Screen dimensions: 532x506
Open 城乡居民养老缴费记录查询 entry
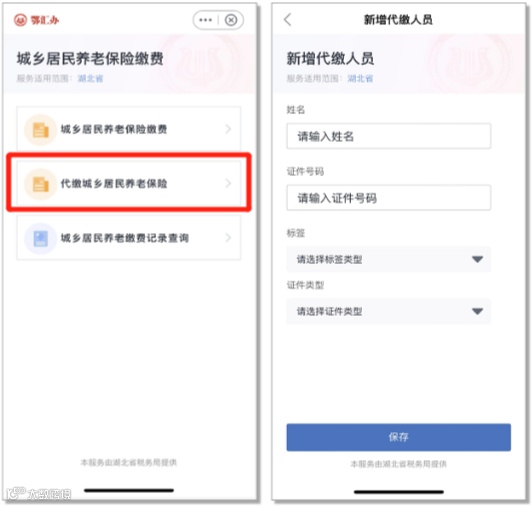(129, 238)
